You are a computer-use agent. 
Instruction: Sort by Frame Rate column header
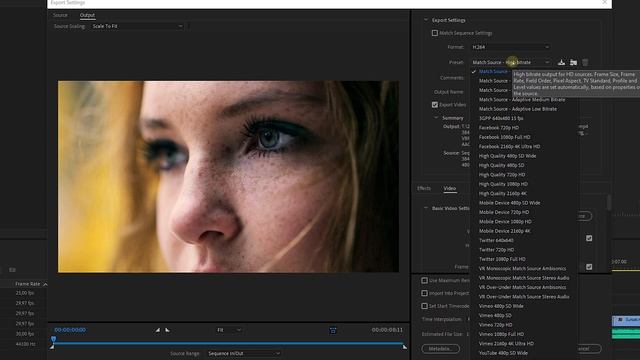[28, 284]
